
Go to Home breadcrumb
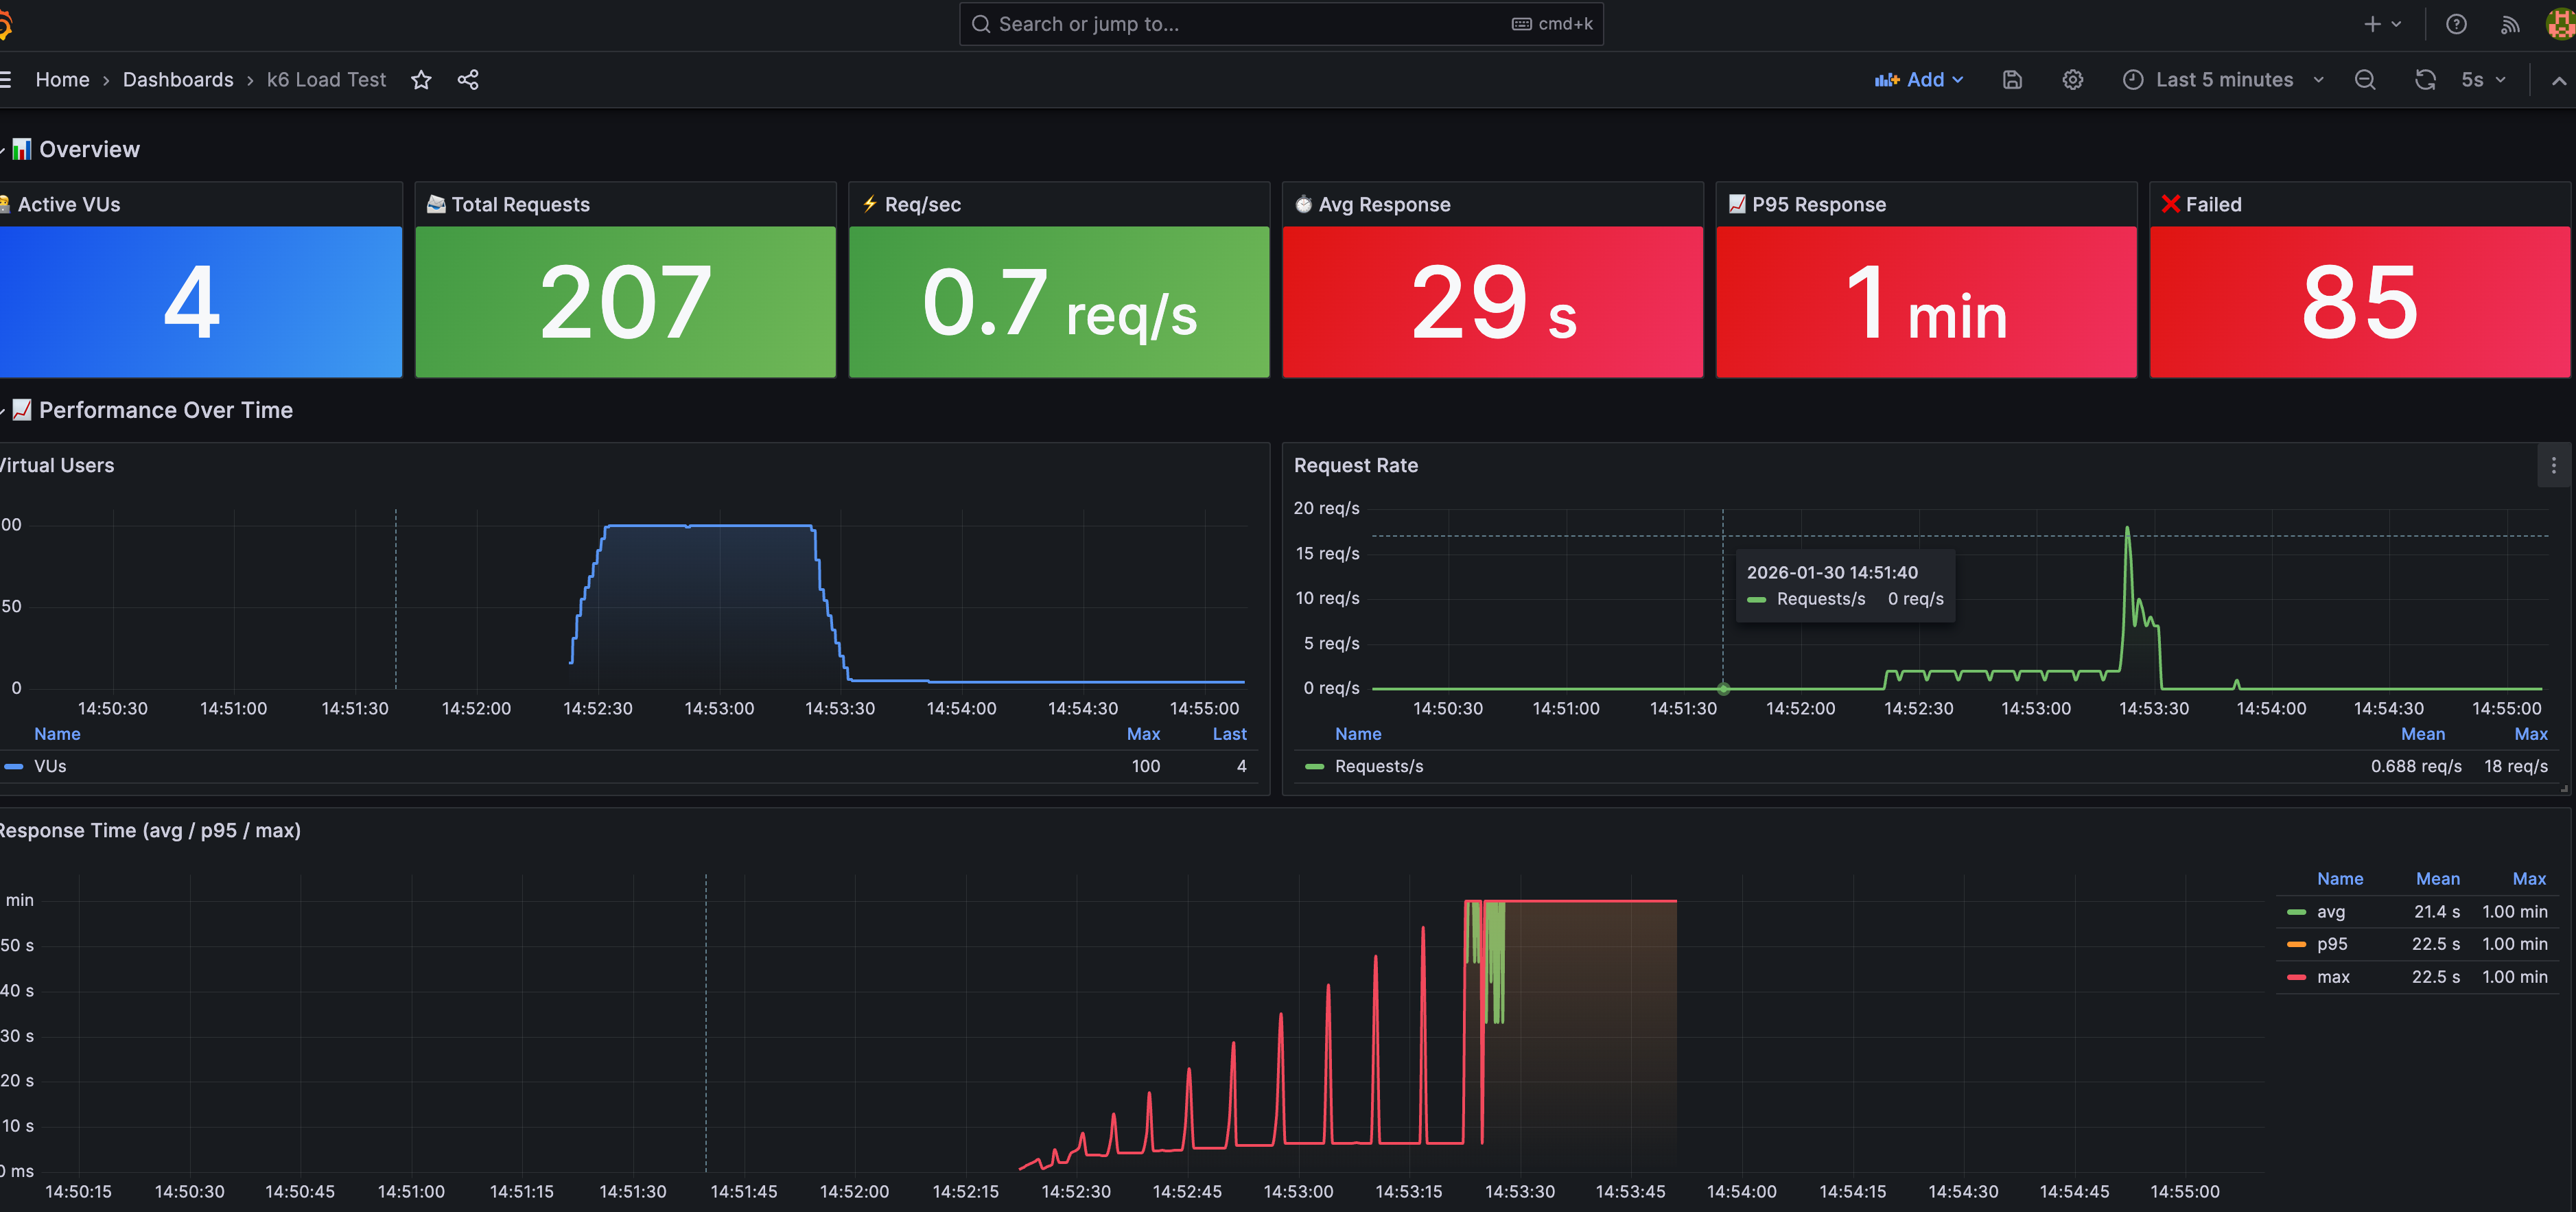[x=62, y=80]
